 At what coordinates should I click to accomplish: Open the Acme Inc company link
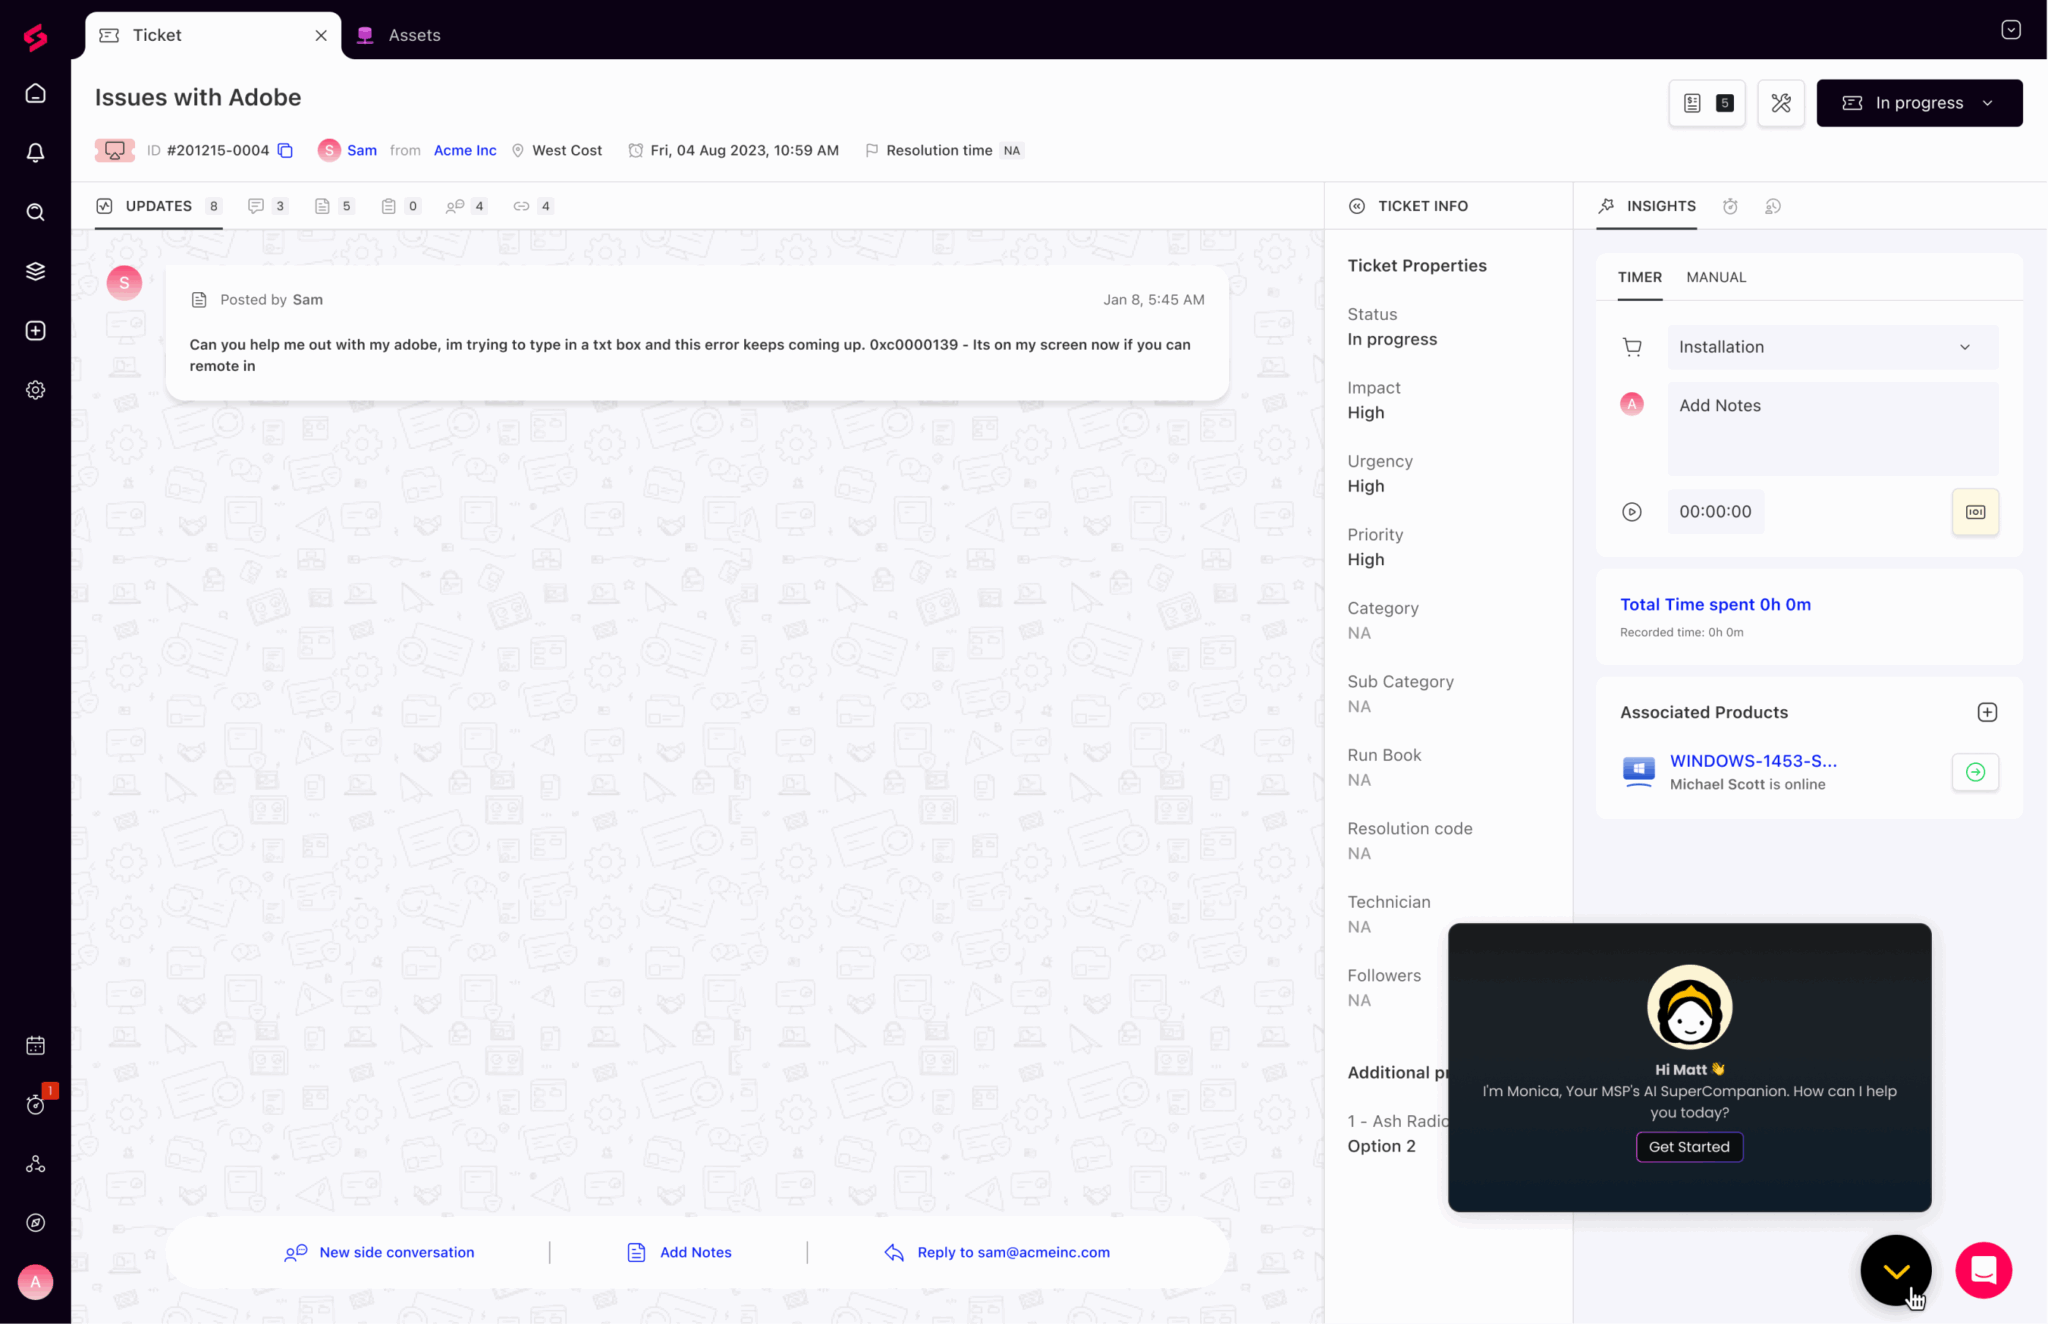pos(465,150)
